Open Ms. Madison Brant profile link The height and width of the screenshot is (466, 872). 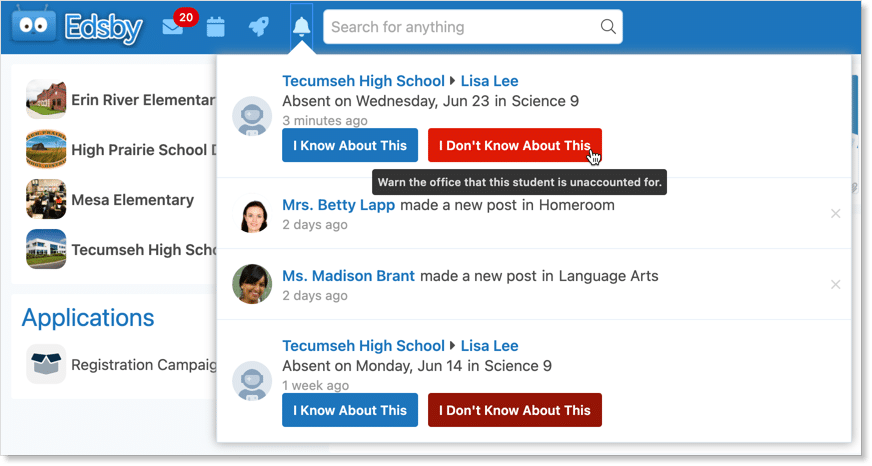[348, 276]
